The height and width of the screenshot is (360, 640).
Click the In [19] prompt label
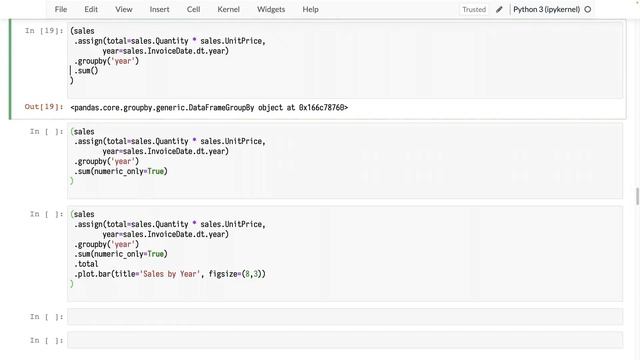pos(44,31)
